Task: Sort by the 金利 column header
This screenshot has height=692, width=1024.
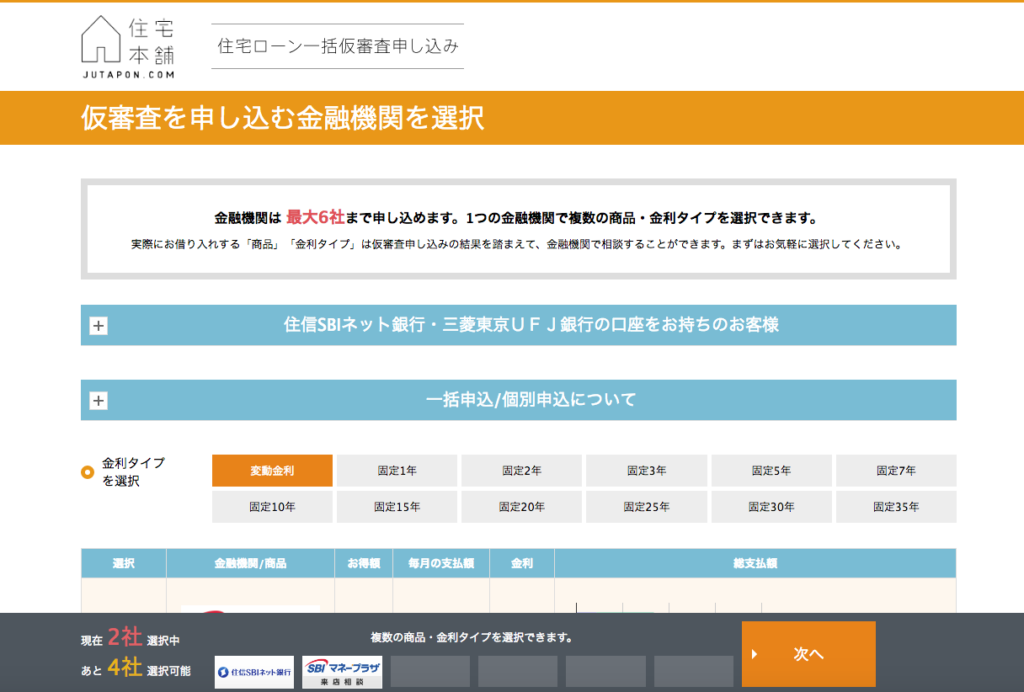Action: click(x=522, y=563)
